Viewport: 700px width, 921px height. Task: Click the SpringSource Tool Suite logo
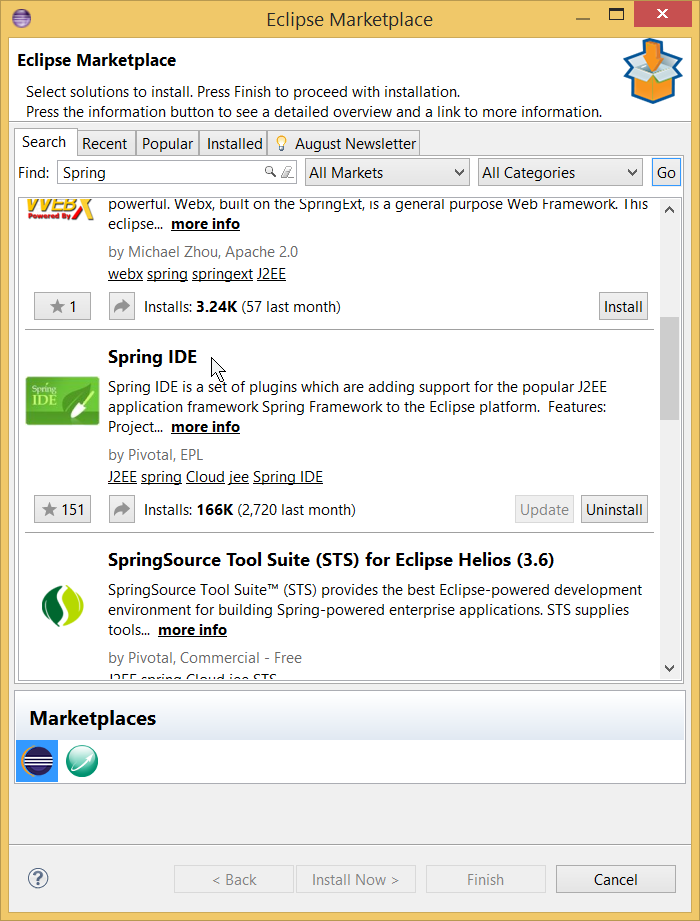point(63,606)
